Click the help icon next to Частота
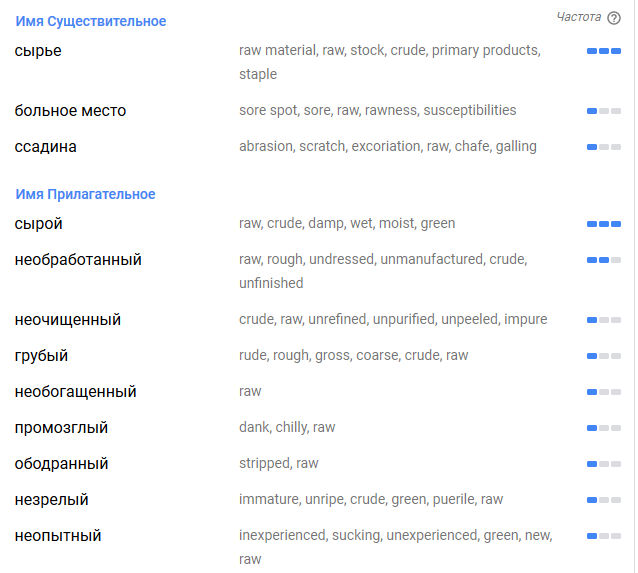 [x=614, y=18]
